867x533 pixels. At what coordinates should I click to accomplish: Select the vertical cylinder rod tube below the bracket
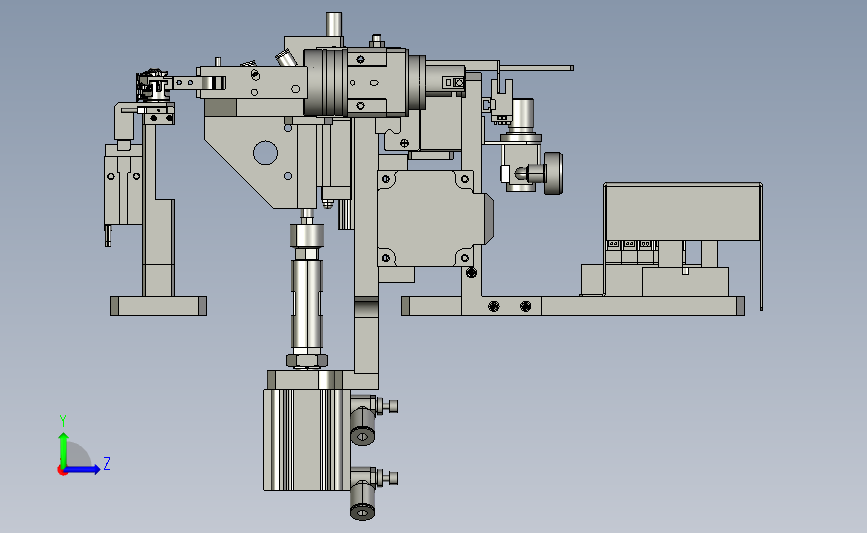tap(306, 306)
